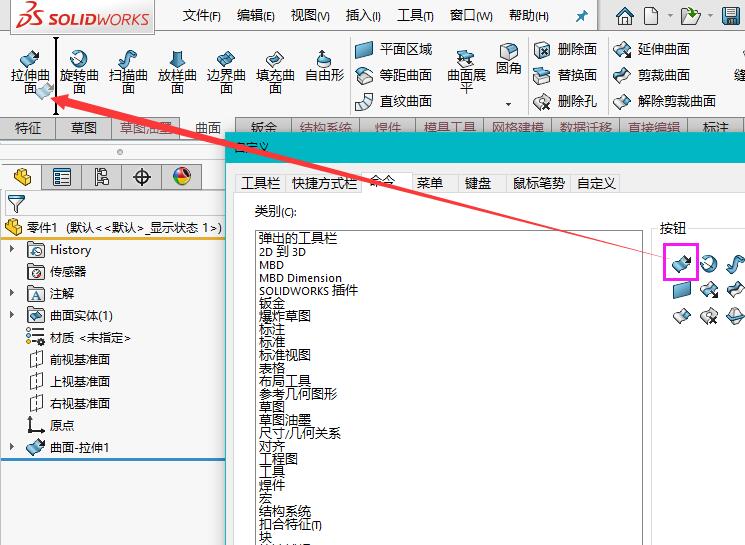The height and width of the screenshot is (545, 745).
Task: Switch to the 特征 ribbon tab
Action: tap(28, 128)
